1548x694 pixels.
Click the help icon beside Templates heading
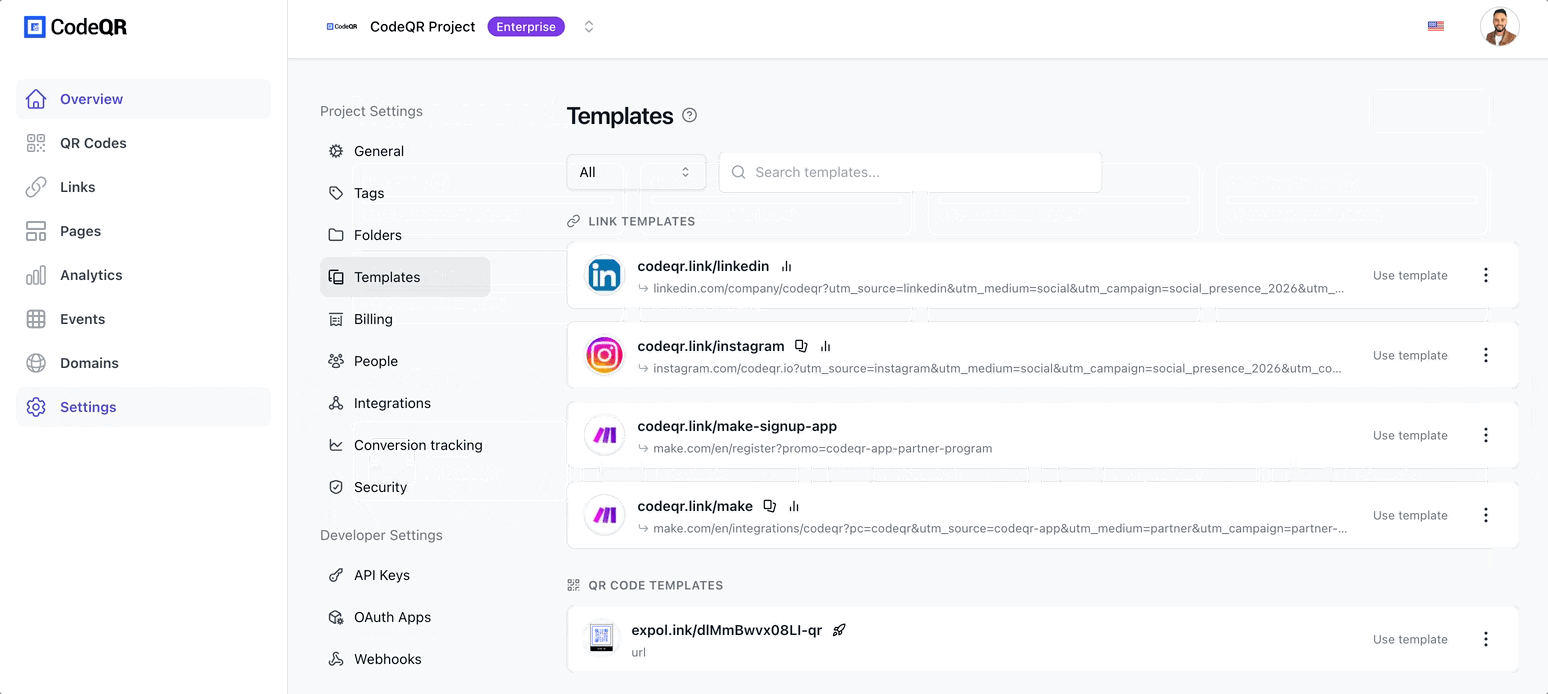(x=689, y=115)
